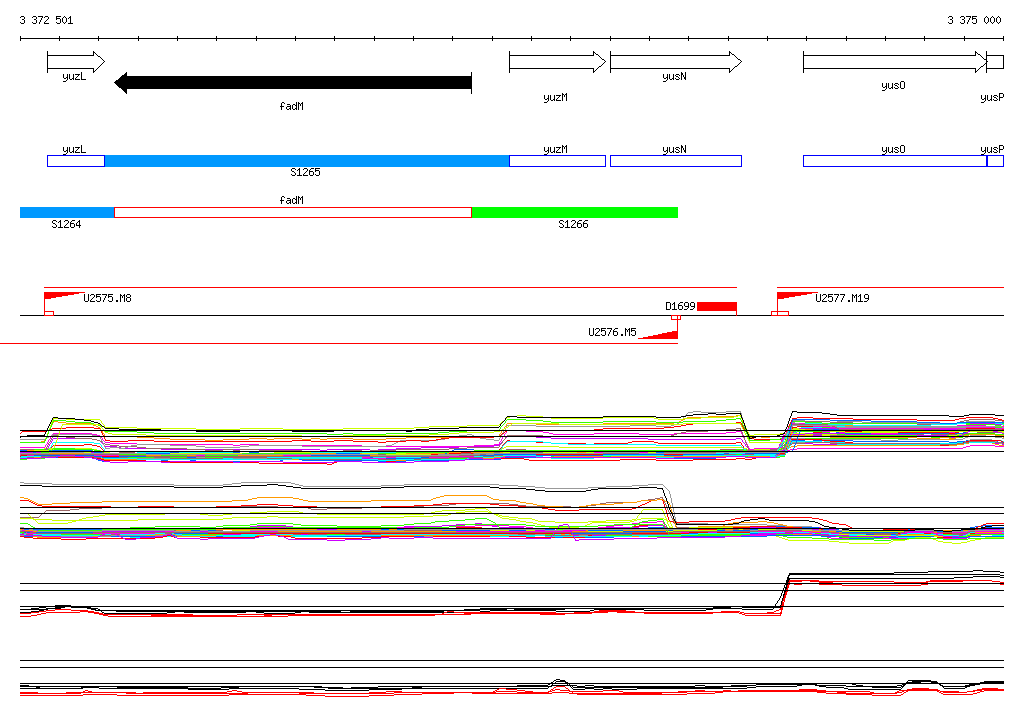Click the blue-outlined yuzM box
This screenshot has height=714, width=1024.
tap(557, 161)
